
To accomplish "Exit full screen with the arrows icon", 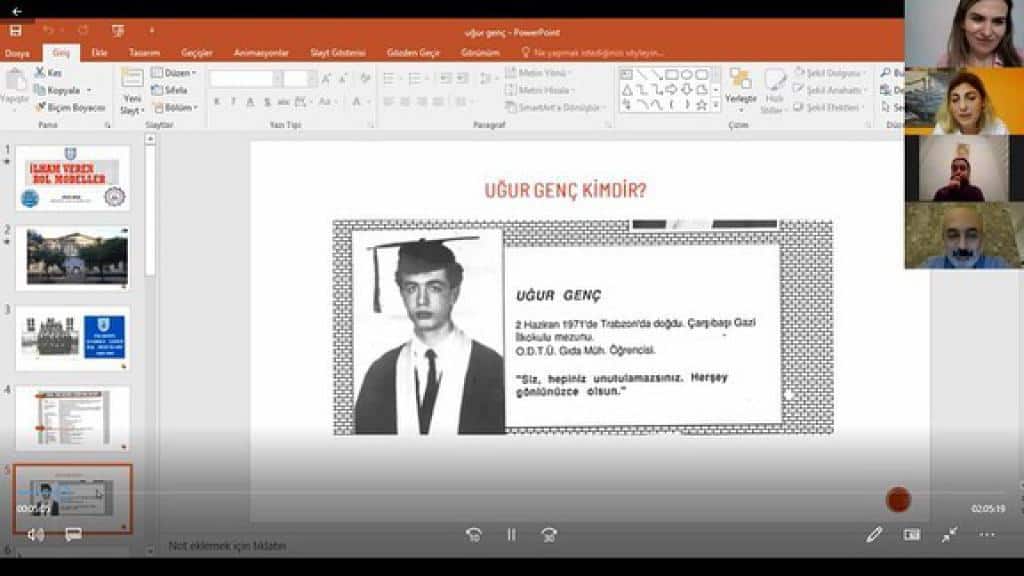I will click(x=950, y=535).
